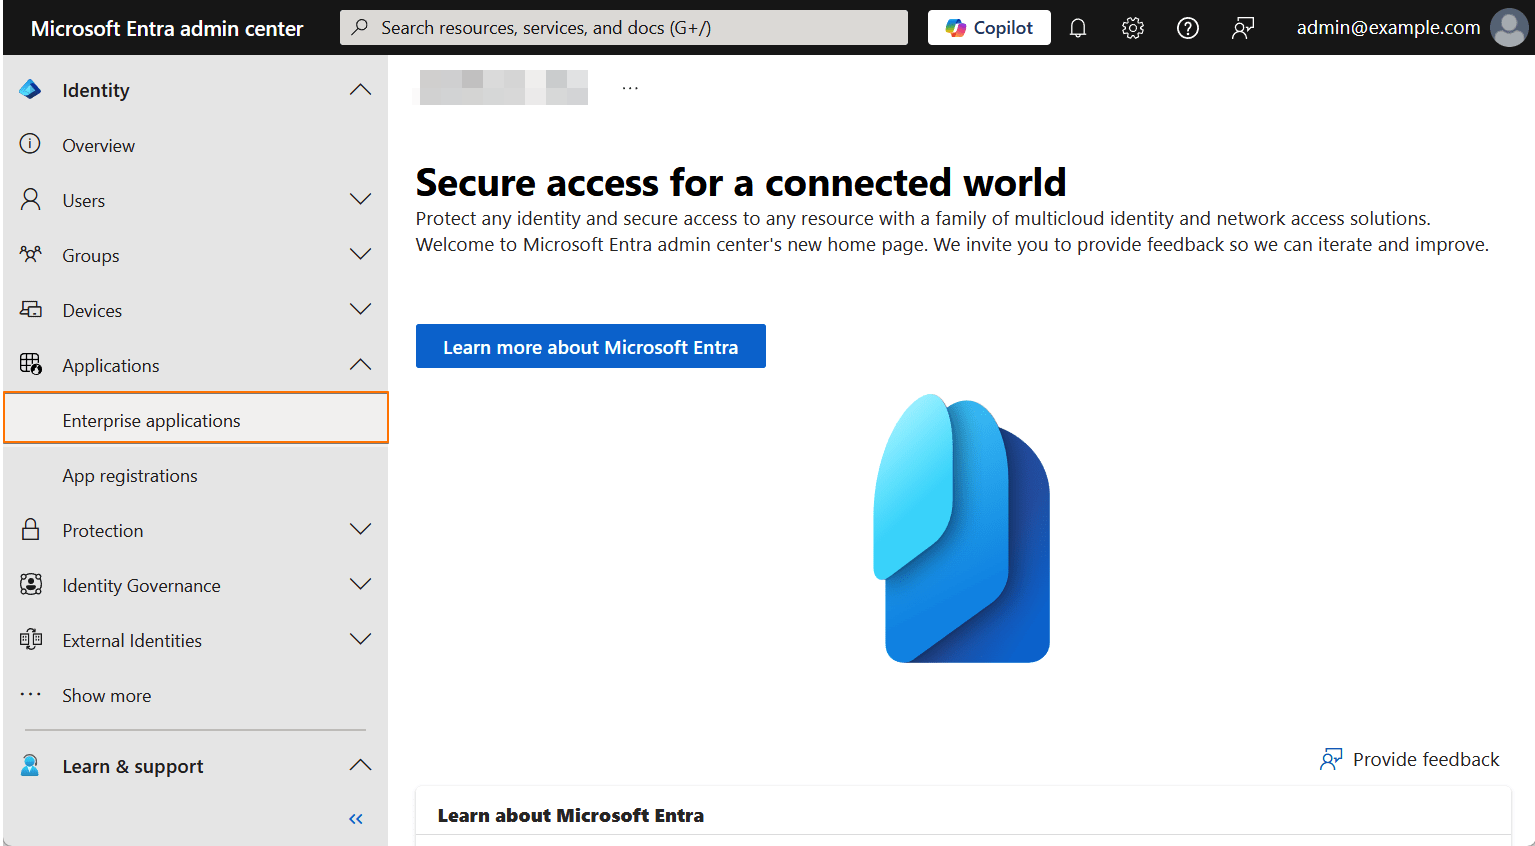Open the account avatar menu
Screen dimensions: 1535x846
(1508, 27)
